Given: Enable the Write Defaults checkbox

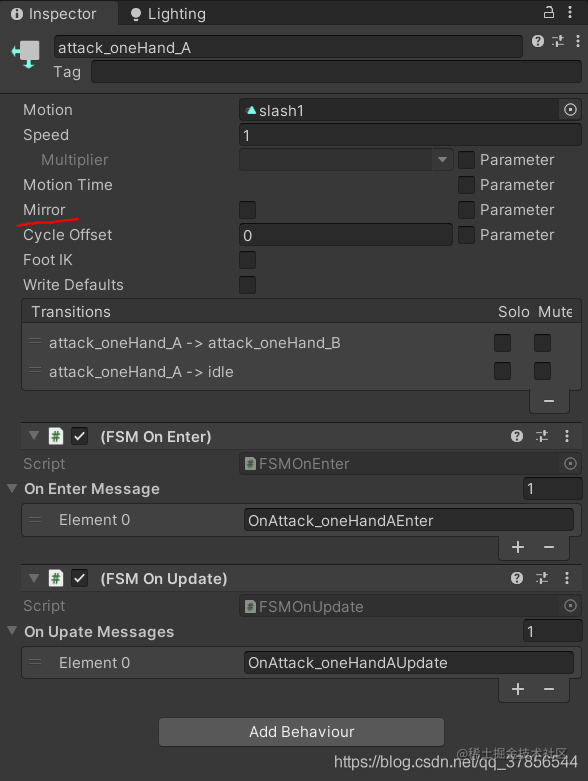Looking at the screenshot, I should click(x=247, y=285).
